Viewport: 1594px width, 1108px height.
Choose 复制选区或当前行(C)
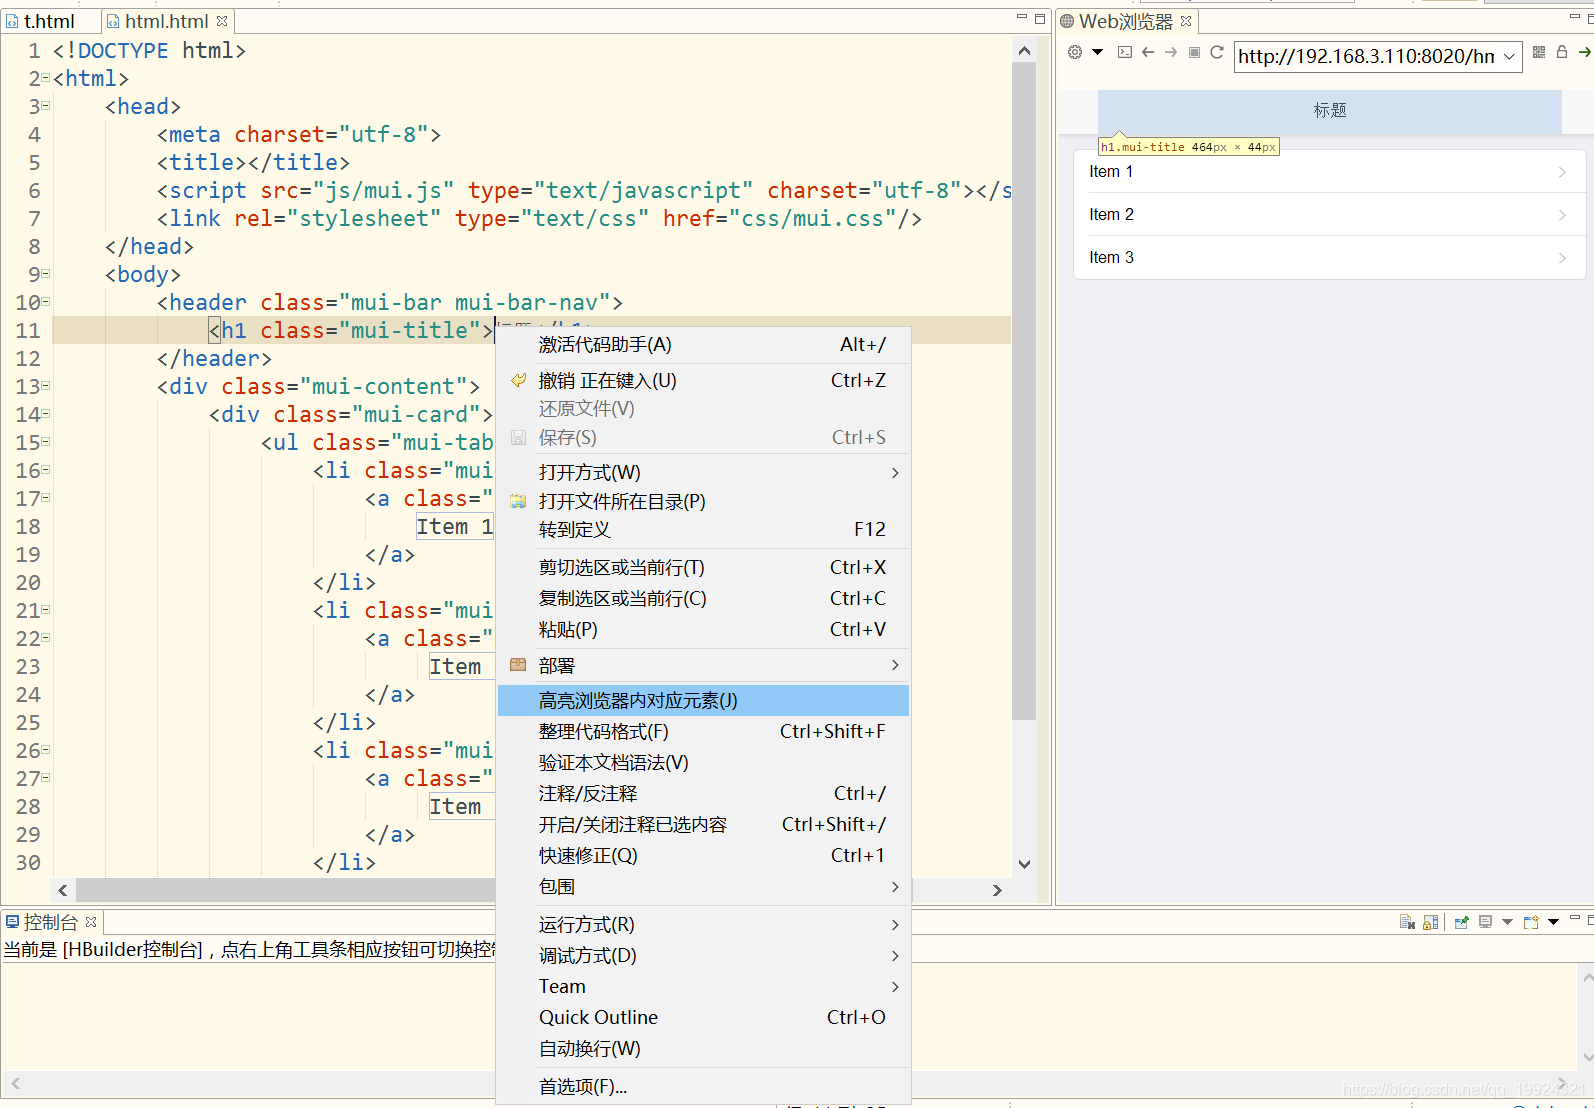click(703, 599)
